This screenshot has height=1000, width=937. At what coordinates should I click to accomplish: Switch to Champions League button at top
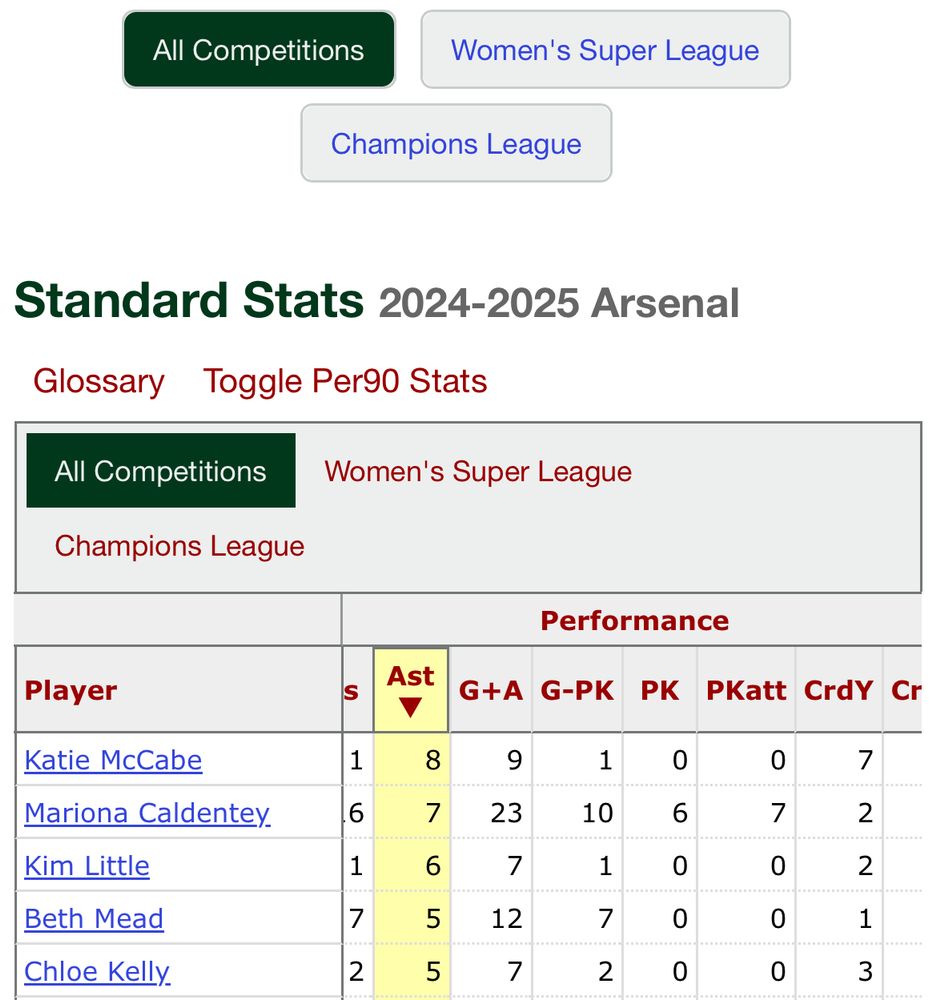coord(456,143)
